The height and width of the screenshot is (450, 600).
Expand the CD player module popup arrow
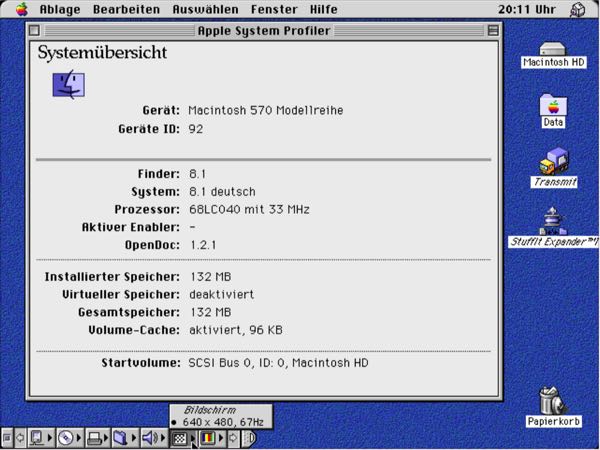click(79, 438)
